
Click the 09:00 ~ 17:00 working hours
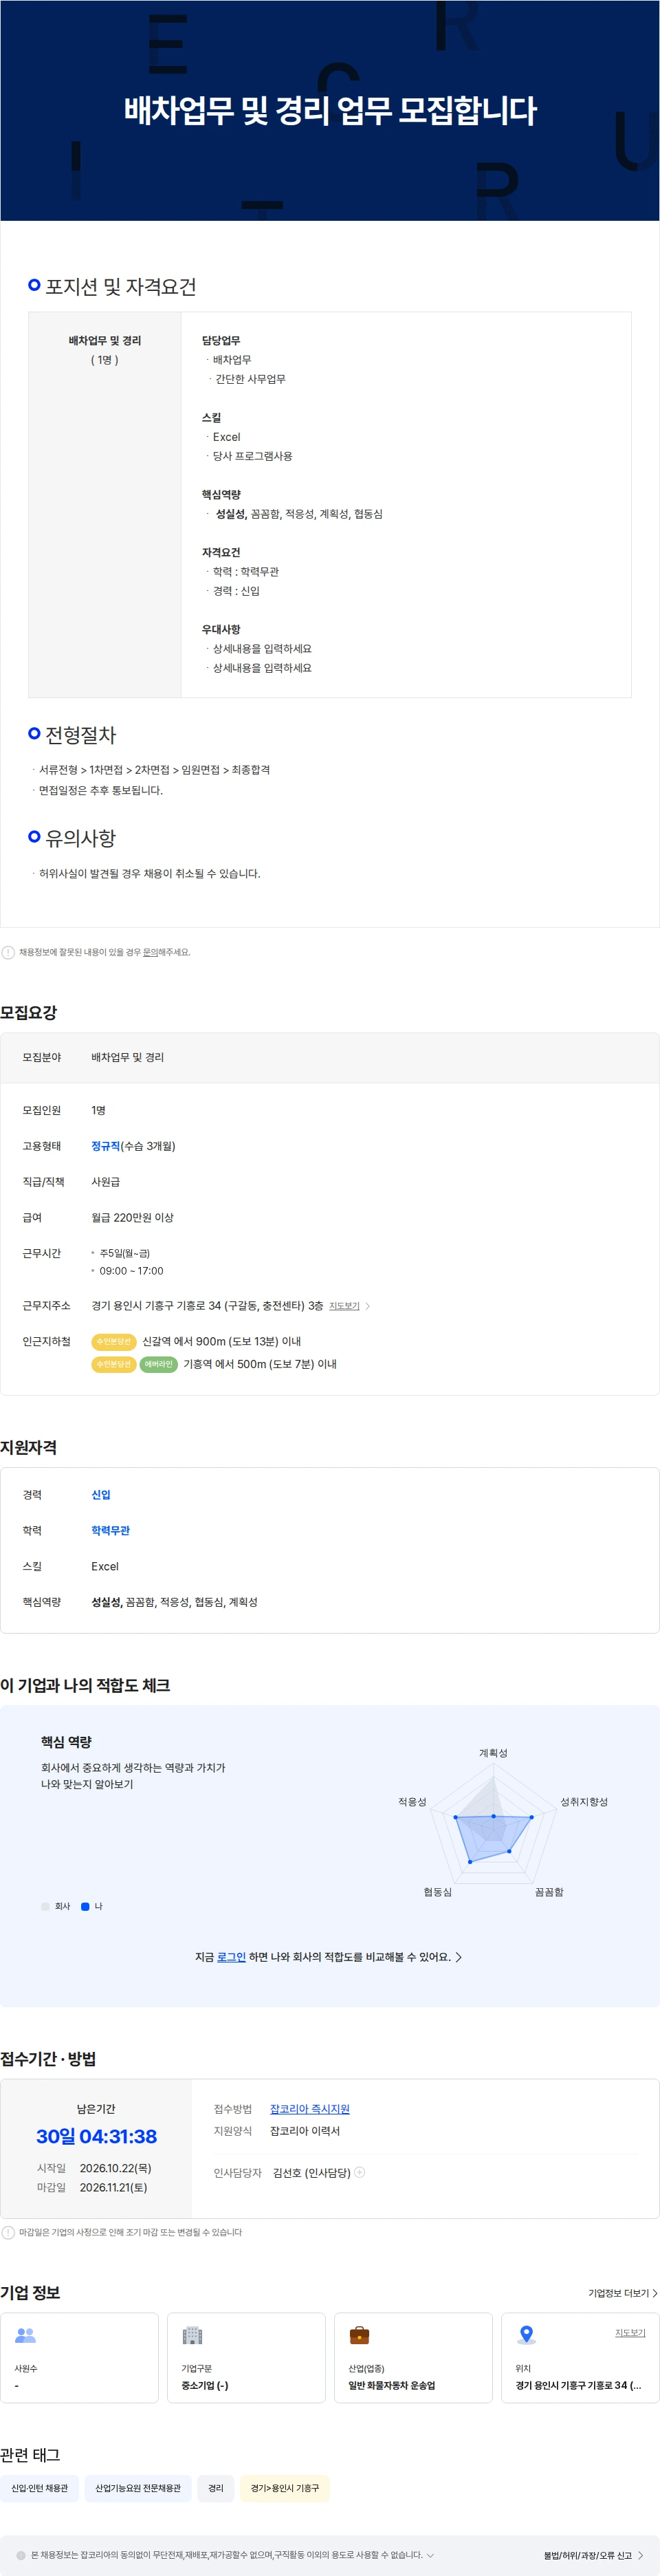pos(131,1271)
